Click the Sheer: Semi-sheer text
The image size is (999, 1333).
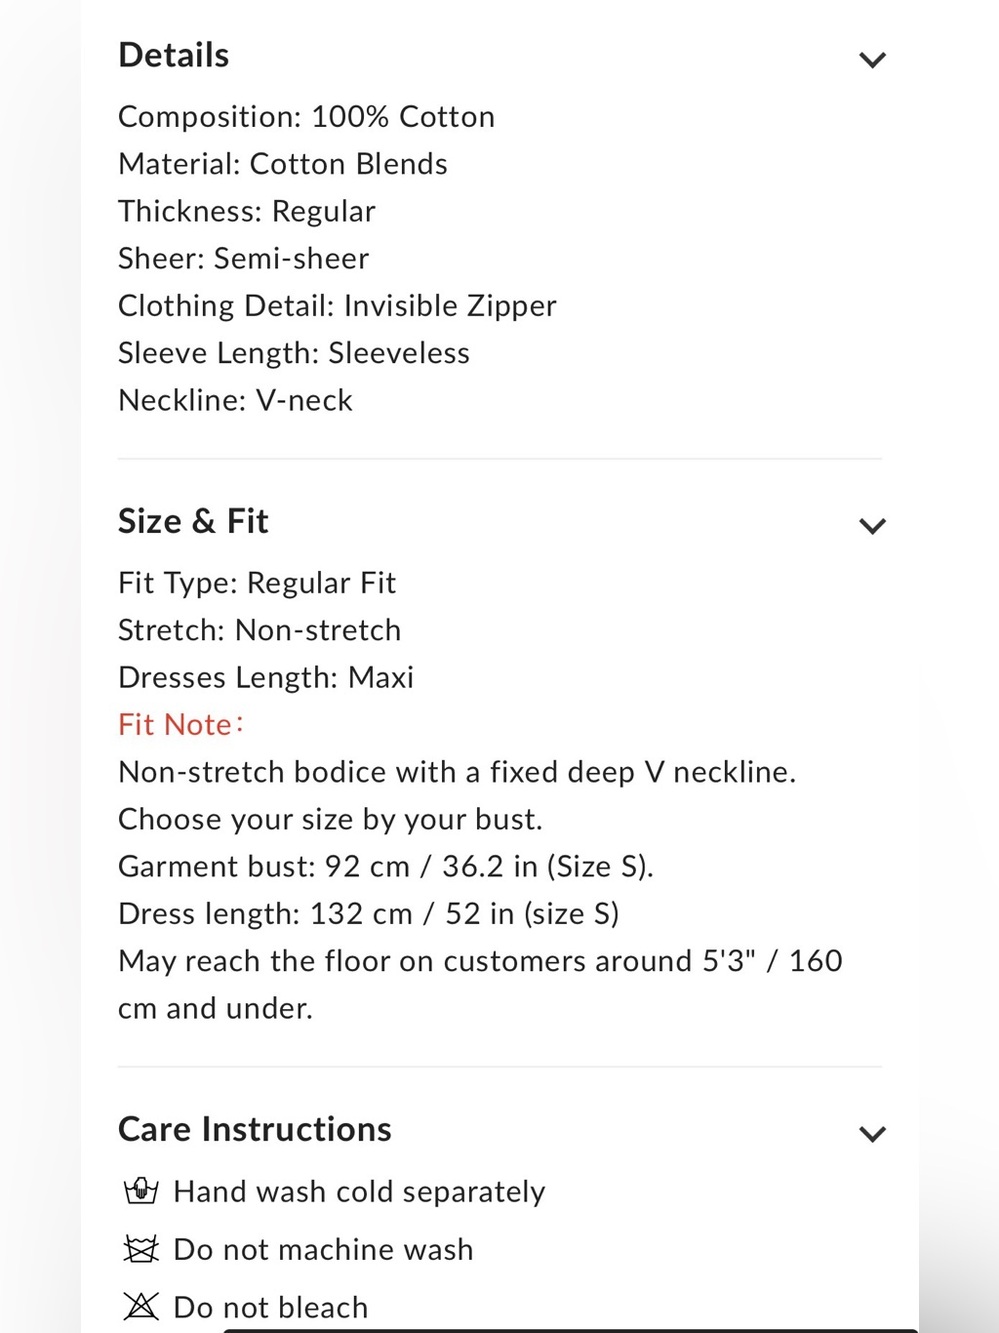[x=243, y=259]
